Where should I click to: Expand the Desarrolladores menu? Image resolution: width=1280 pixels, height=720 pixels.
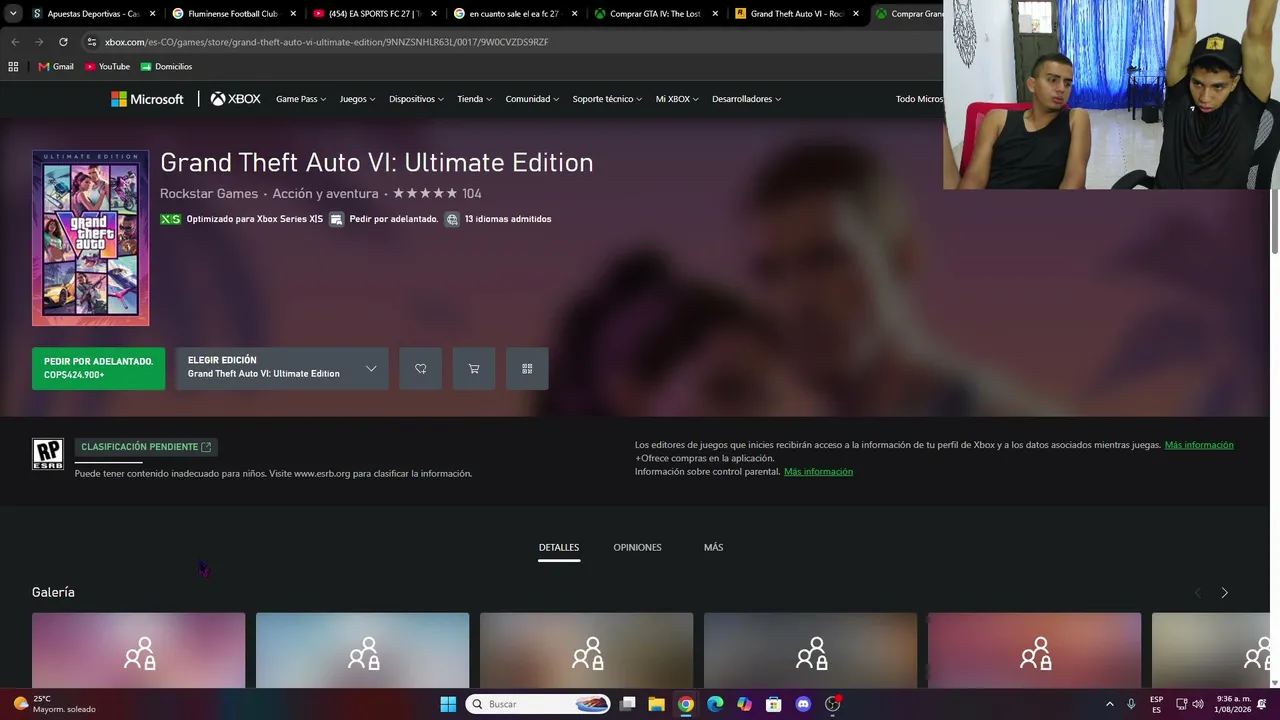point(746,99)
